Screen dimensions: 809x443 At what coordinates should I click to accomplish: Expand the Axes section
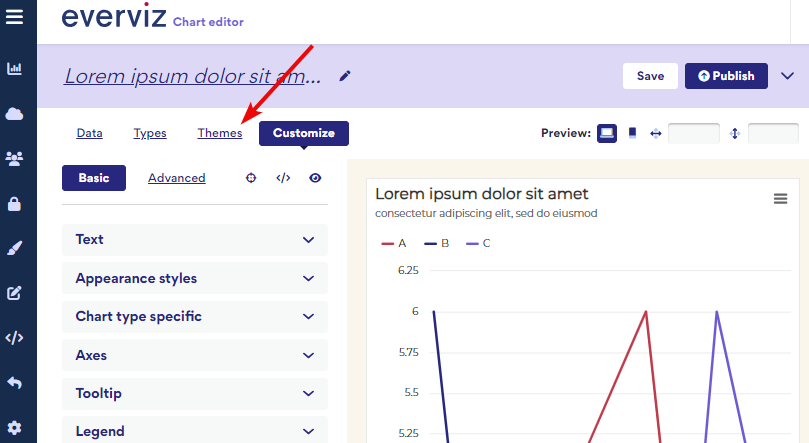(195, 355)
